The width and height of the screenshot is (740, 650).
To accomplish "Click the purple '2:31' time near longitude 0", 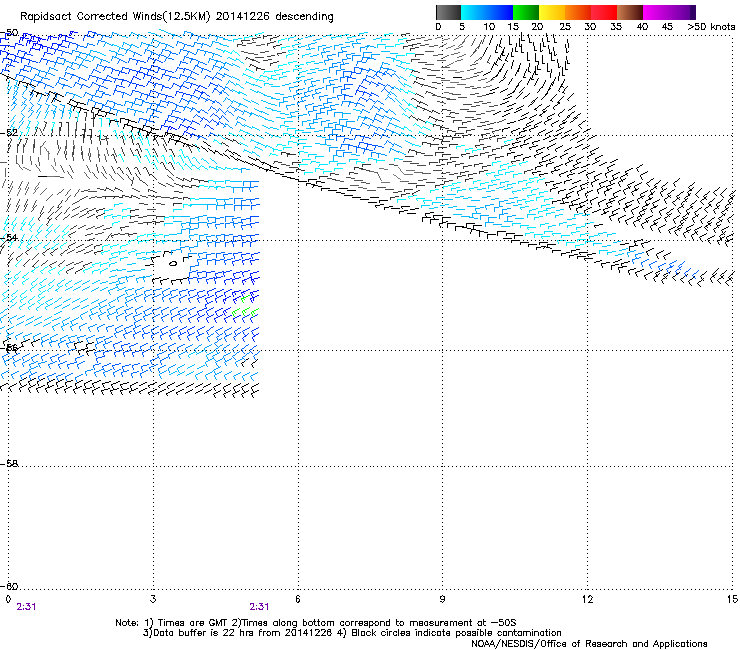I will [x=26, y=607].
